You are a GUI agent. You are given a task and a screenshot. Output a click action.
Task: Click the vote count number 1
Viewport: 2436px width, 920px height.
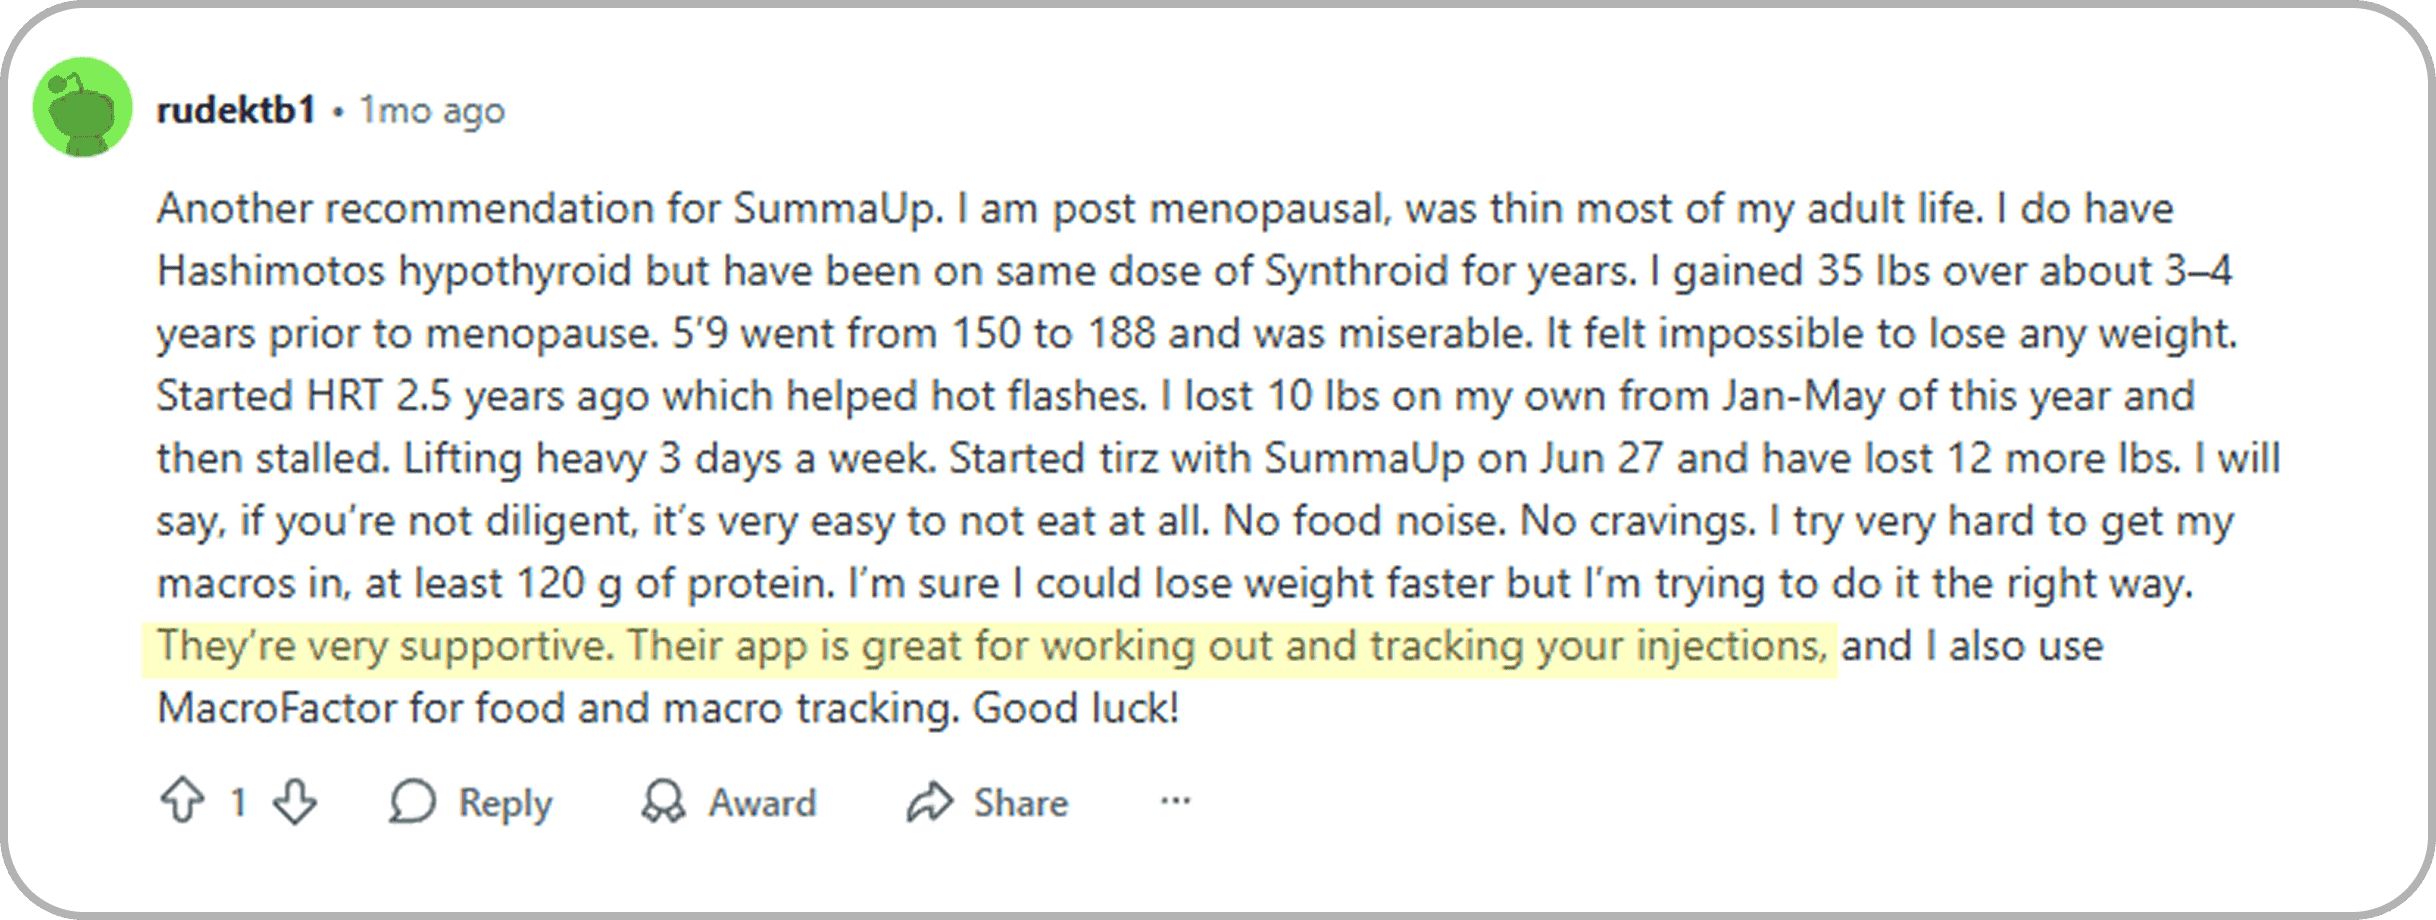point(238,802)
